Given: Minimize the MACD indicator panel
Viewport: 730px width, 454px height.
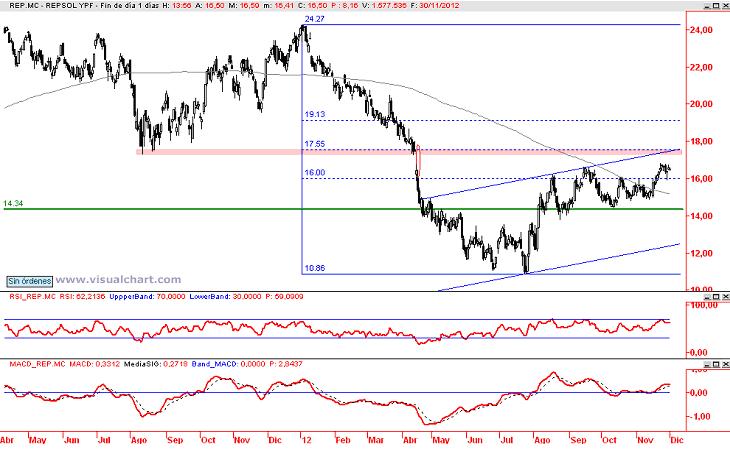Looking at the screenshot, I should pyautogui.click(x=707, y=364).
